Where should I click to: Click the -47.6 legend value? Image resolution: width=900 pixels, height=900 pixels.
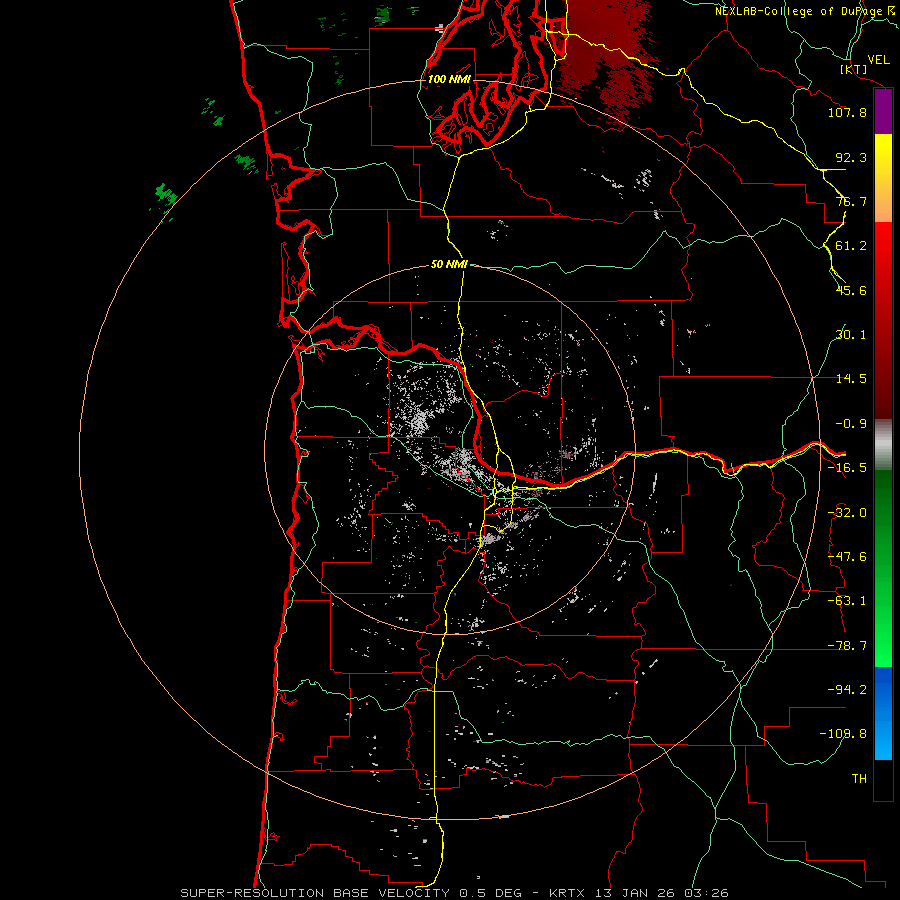click(x=847, y=557)
